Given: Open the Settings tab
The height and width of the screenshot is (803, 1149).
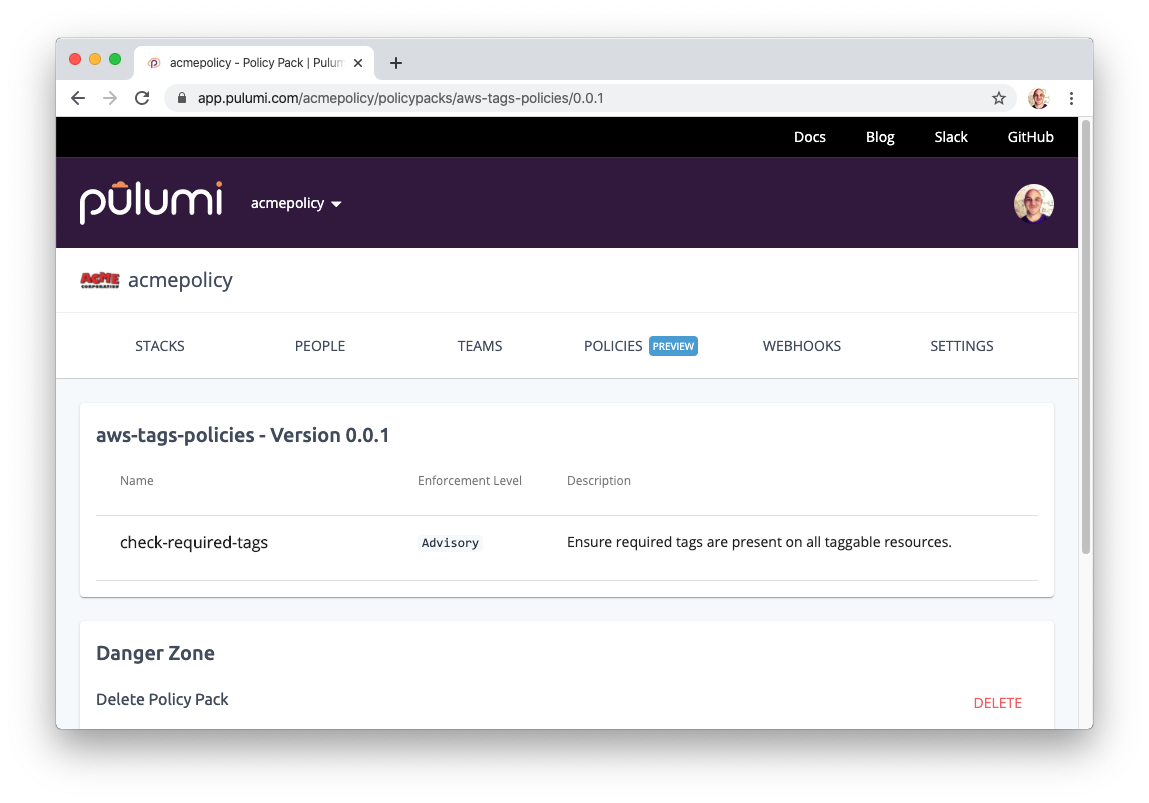Looking at the screenshot, I should (x=962, y=346).
